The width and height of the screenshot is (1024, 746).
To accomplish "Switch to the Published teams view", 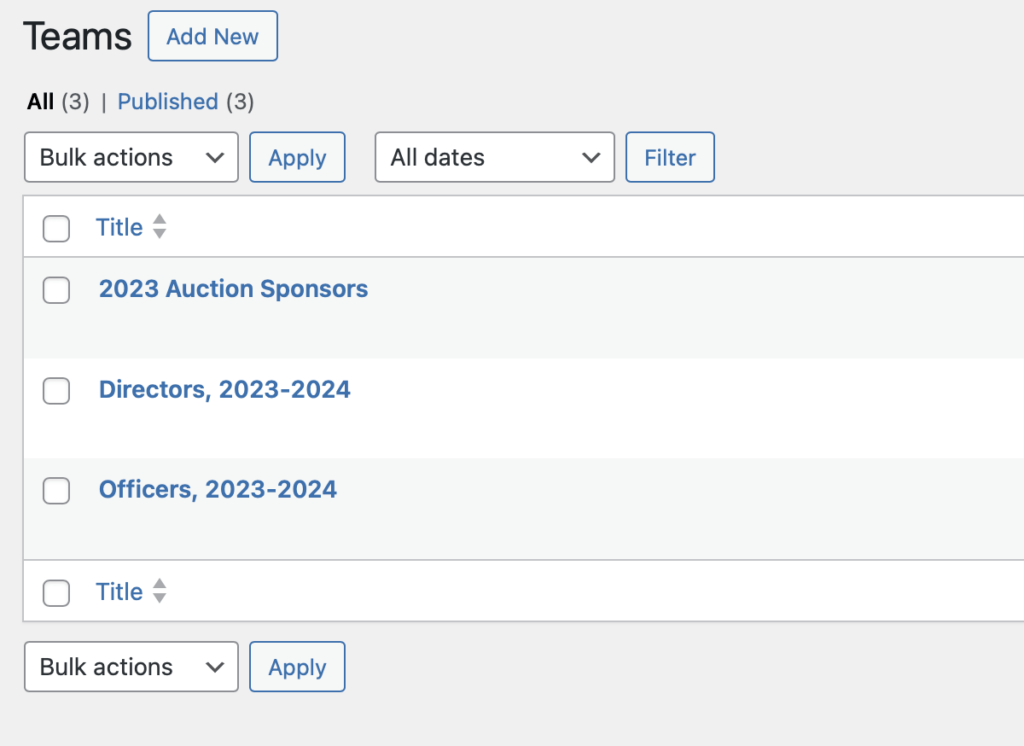I will tap(167, 102).
